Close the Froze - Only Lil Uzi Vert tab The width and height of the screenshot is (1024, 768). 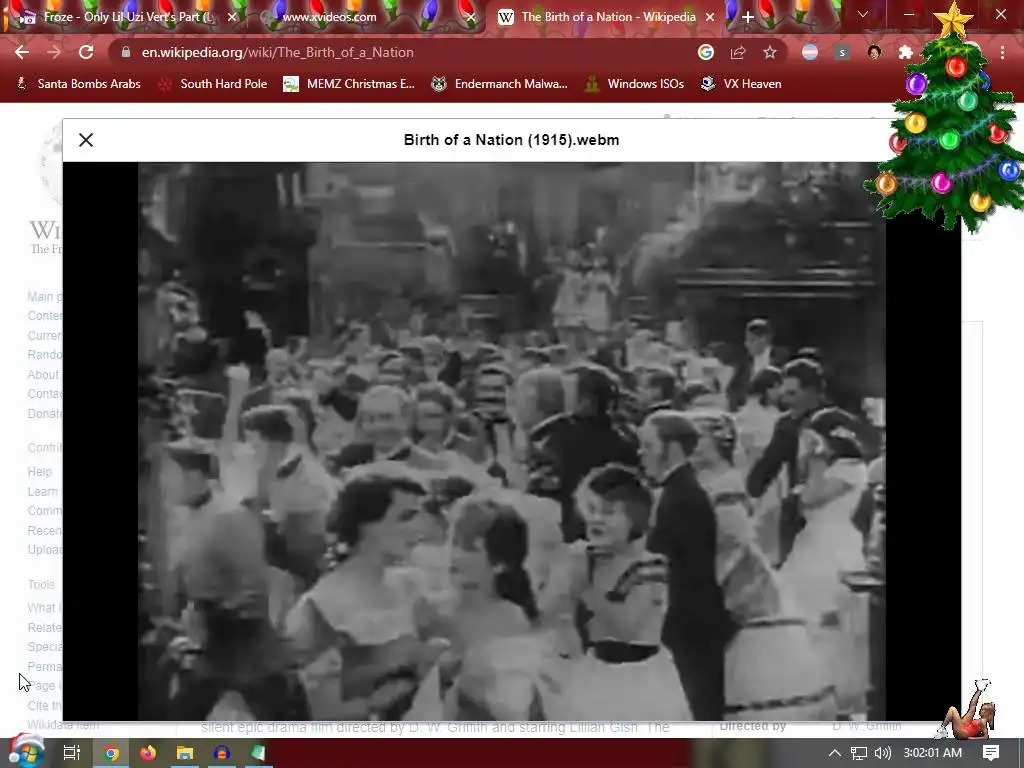coord(232,17)
